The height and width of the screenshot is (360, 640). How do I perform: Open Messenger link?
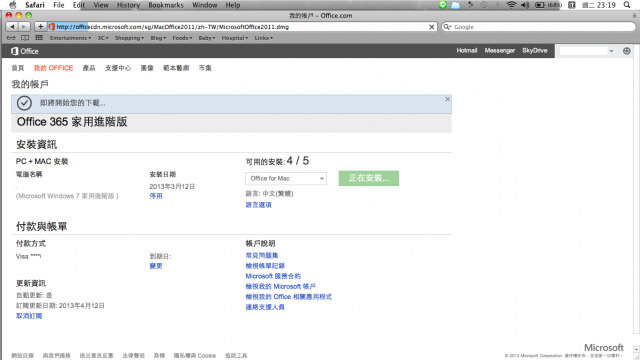click(500, 51)
